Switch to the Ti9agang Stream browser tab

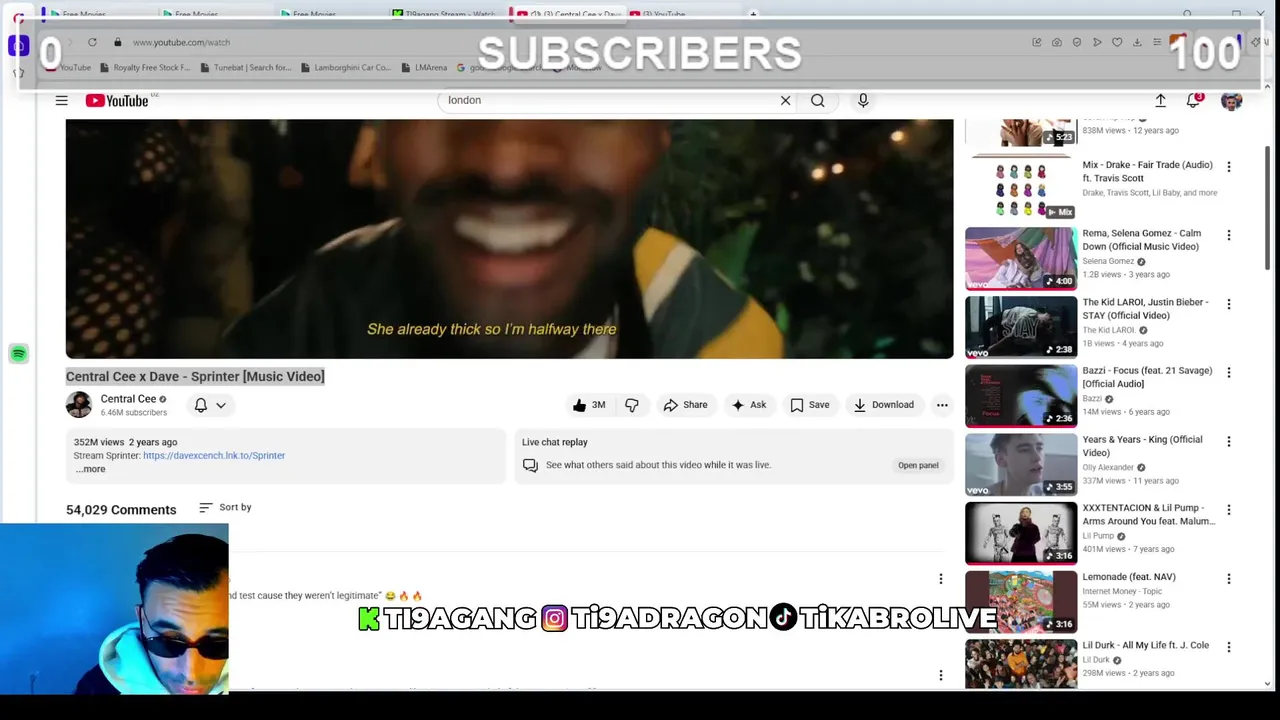445,14
